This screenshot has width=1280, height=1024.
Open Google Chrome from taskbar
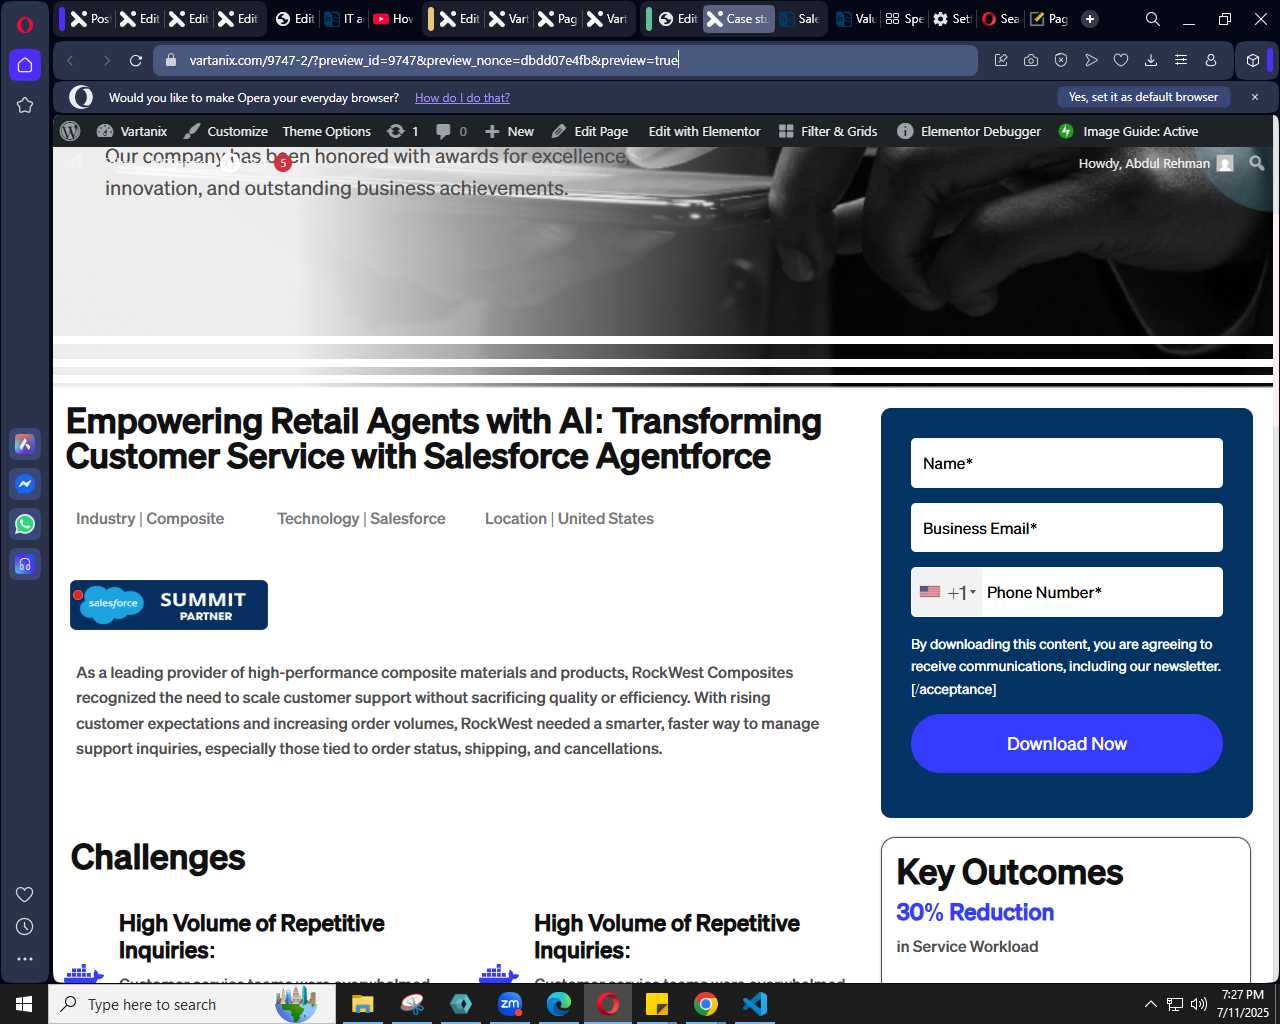pos(706,1004)
